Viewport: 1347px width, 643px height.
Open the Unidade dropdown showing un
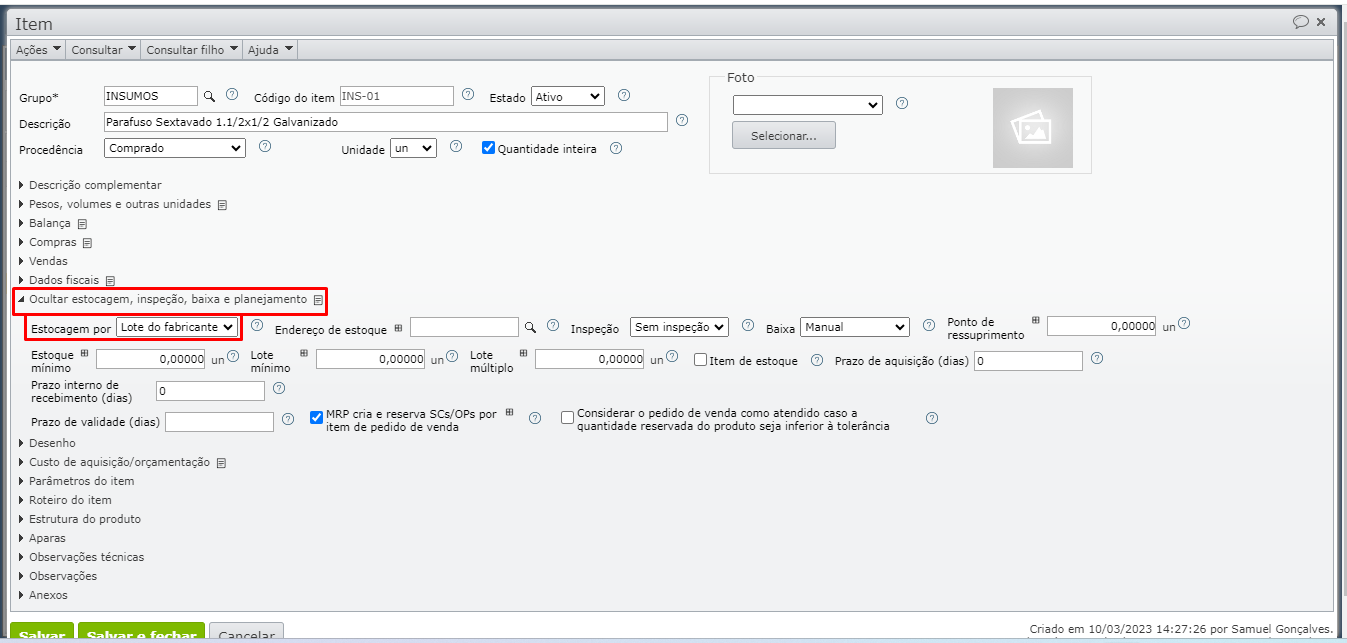coord(414,148)
